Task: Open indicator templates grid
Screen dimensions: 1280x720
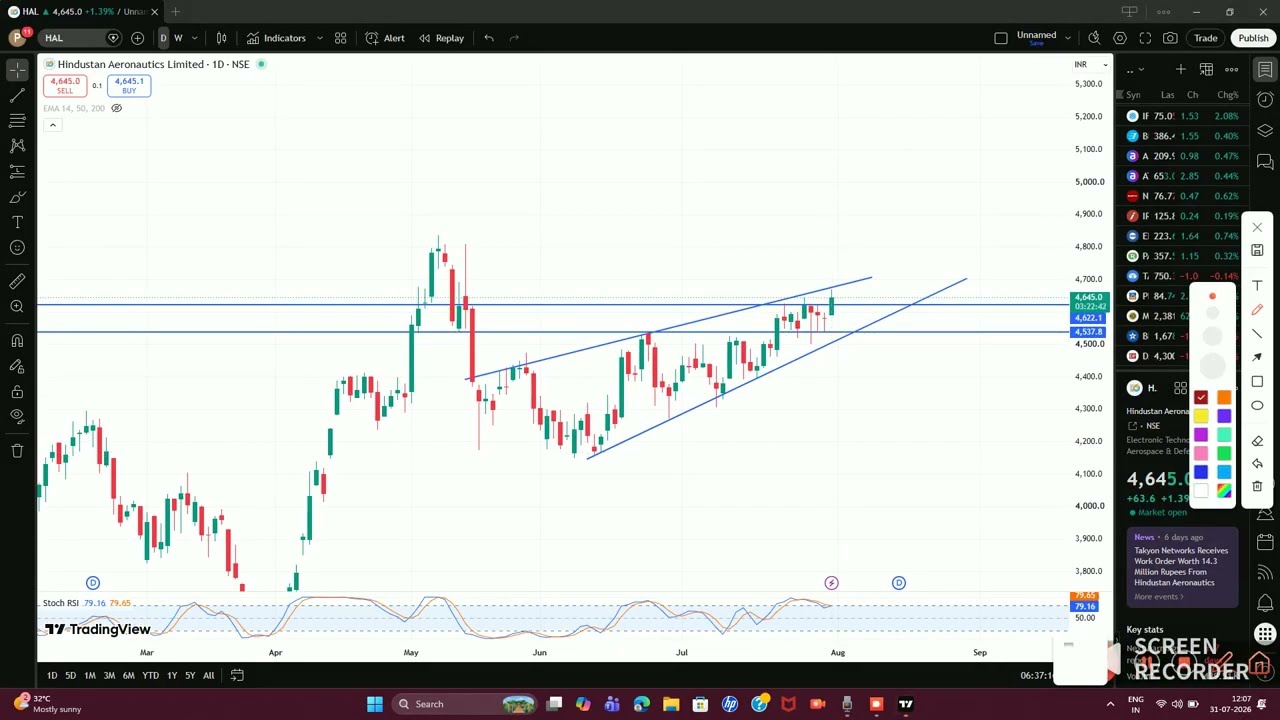Action: tap(340, 38)
